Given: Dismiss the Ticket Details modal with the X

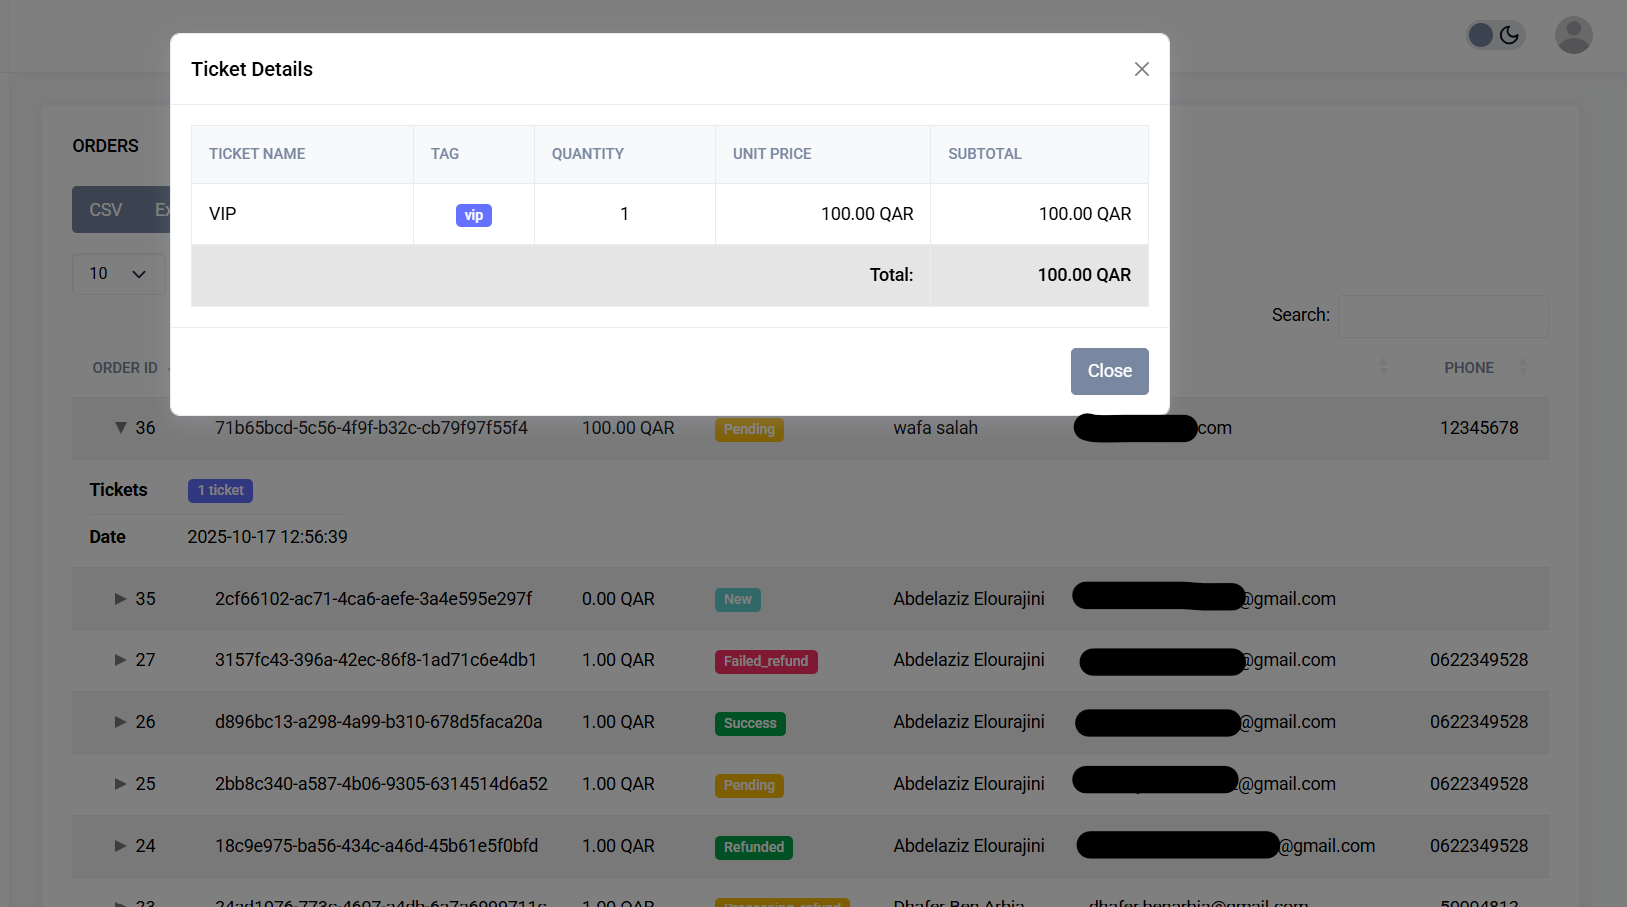Looking at the screenshot, I should click(1141, 69).
